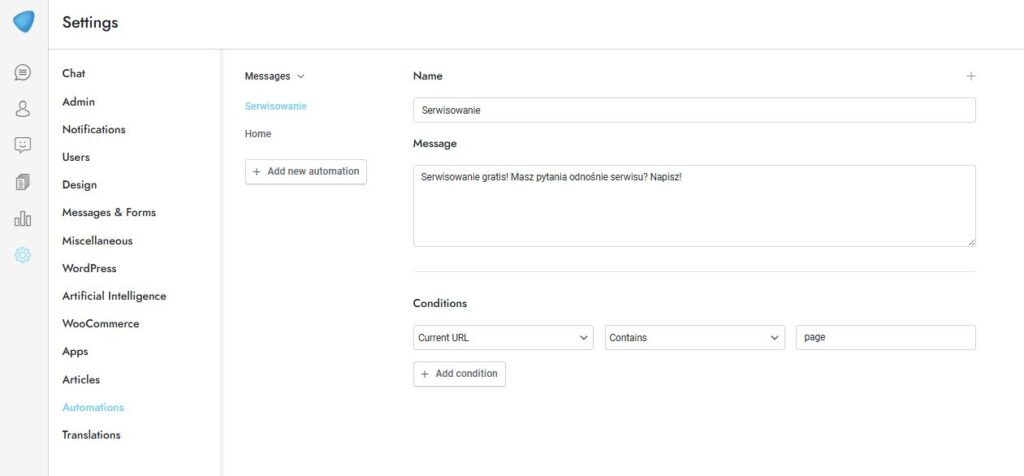Screen dimensions: 1024x476
Task: Click the condition value field containing page
Action: 885,338
